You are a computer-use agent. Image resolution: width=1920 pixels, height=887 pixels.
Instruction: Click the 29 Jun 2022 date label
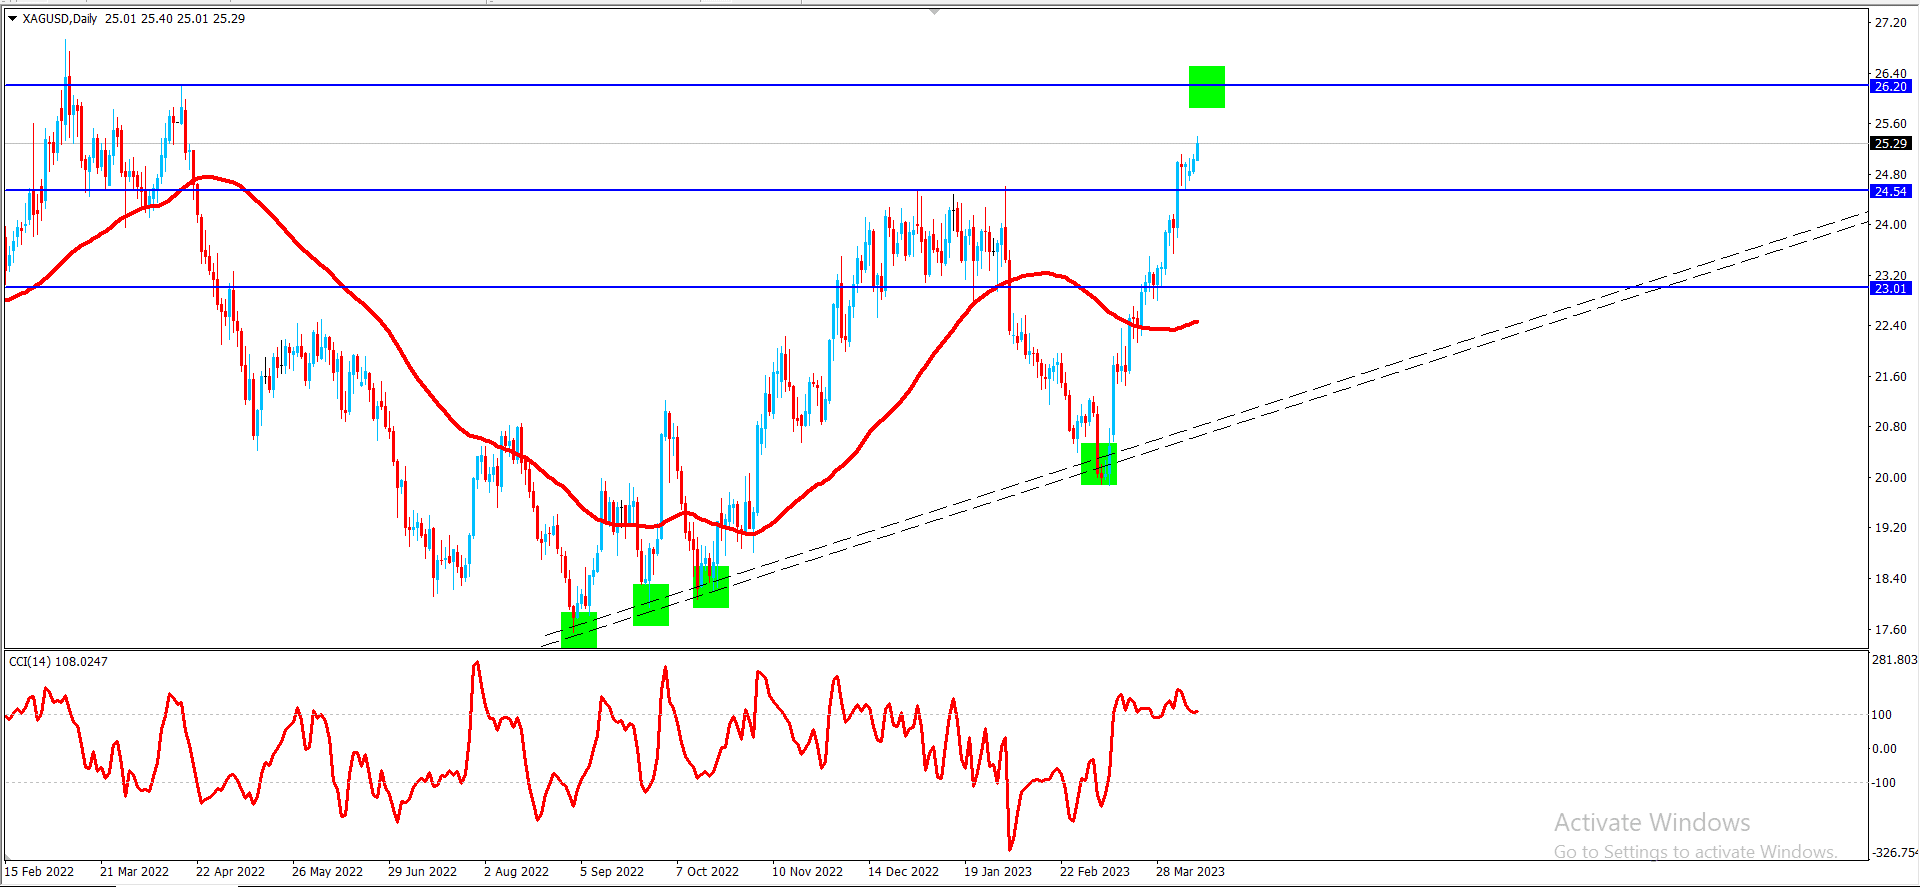422,872
